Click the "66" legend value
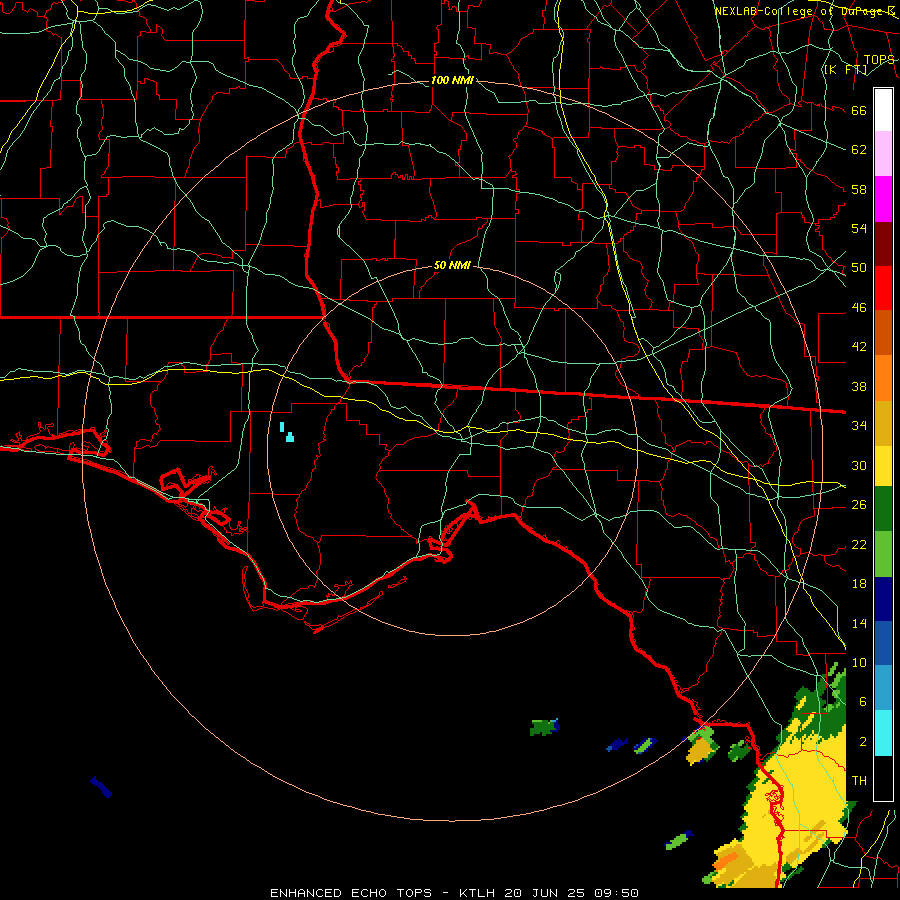 coord(859,111)
